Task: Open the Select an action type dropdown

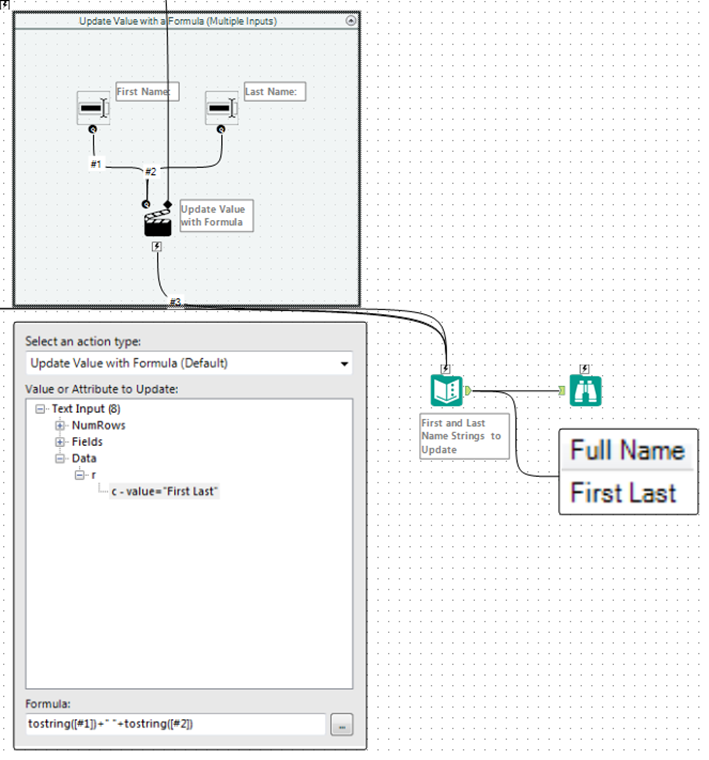Action: (x=189, y=363)
